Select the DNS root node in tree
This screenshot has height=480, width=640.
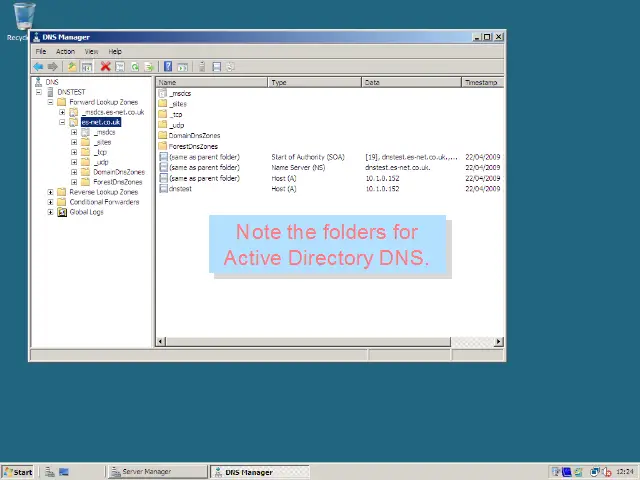pos(52,82)
